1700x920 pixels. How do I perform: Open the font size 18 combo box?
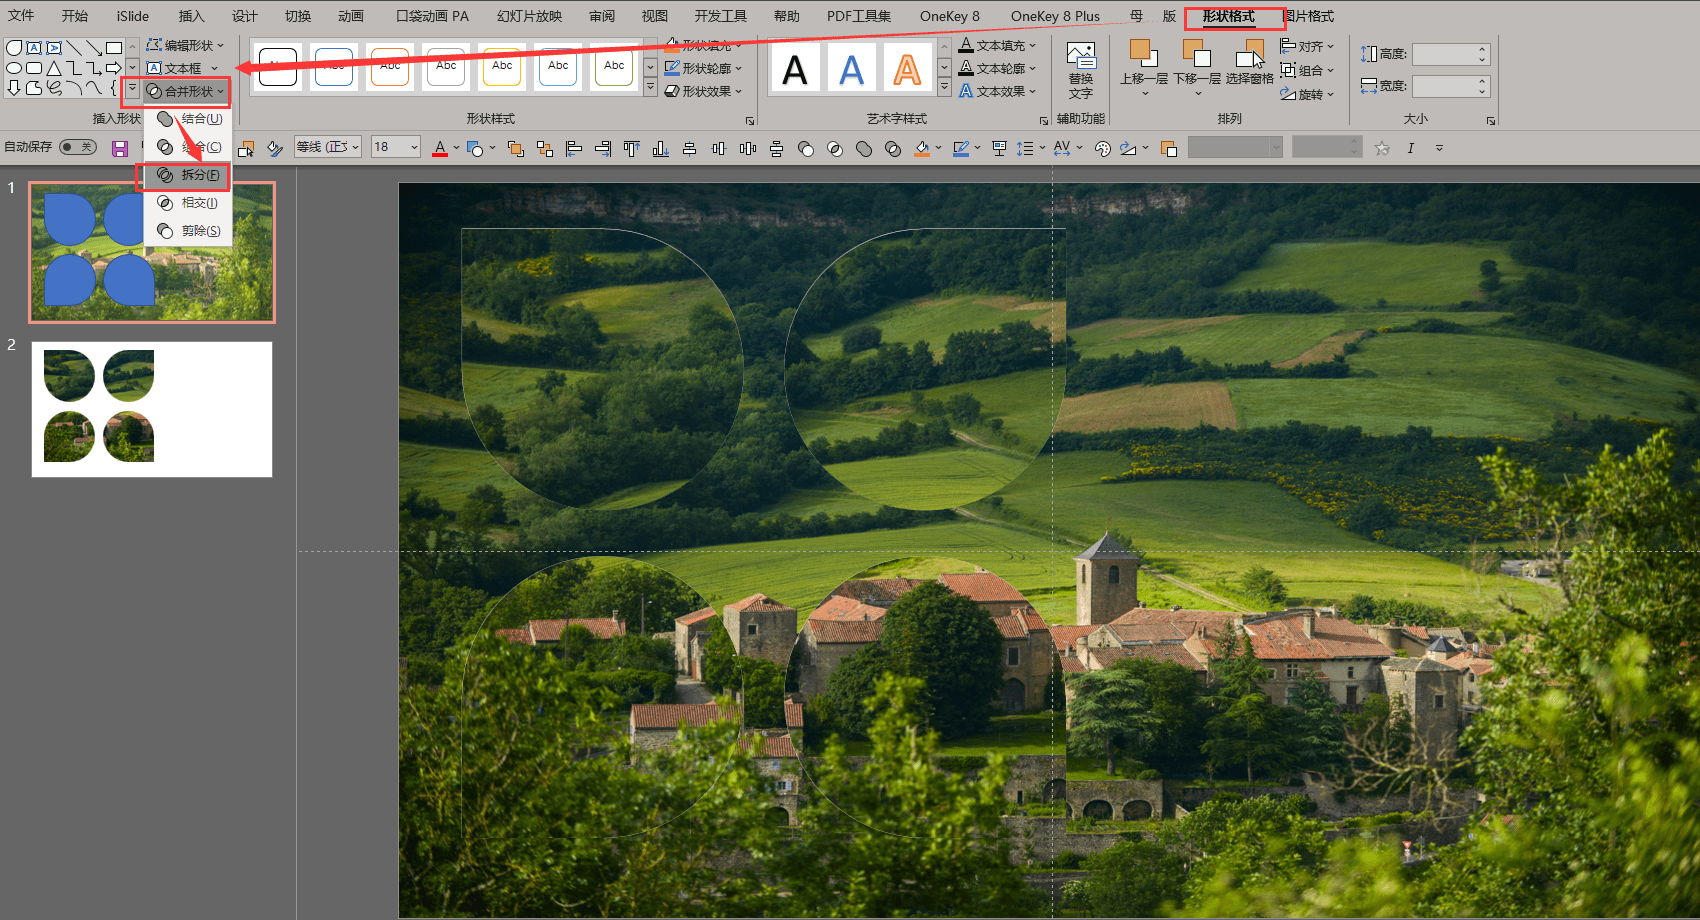pos(396,147)
